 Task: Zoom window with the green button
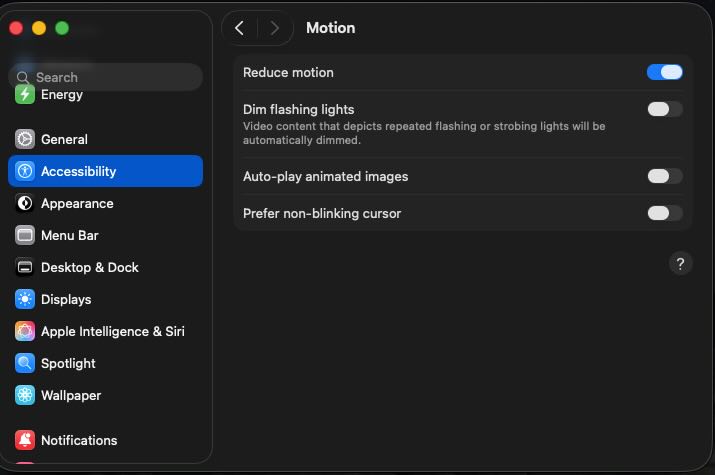[x=62, y=28]
